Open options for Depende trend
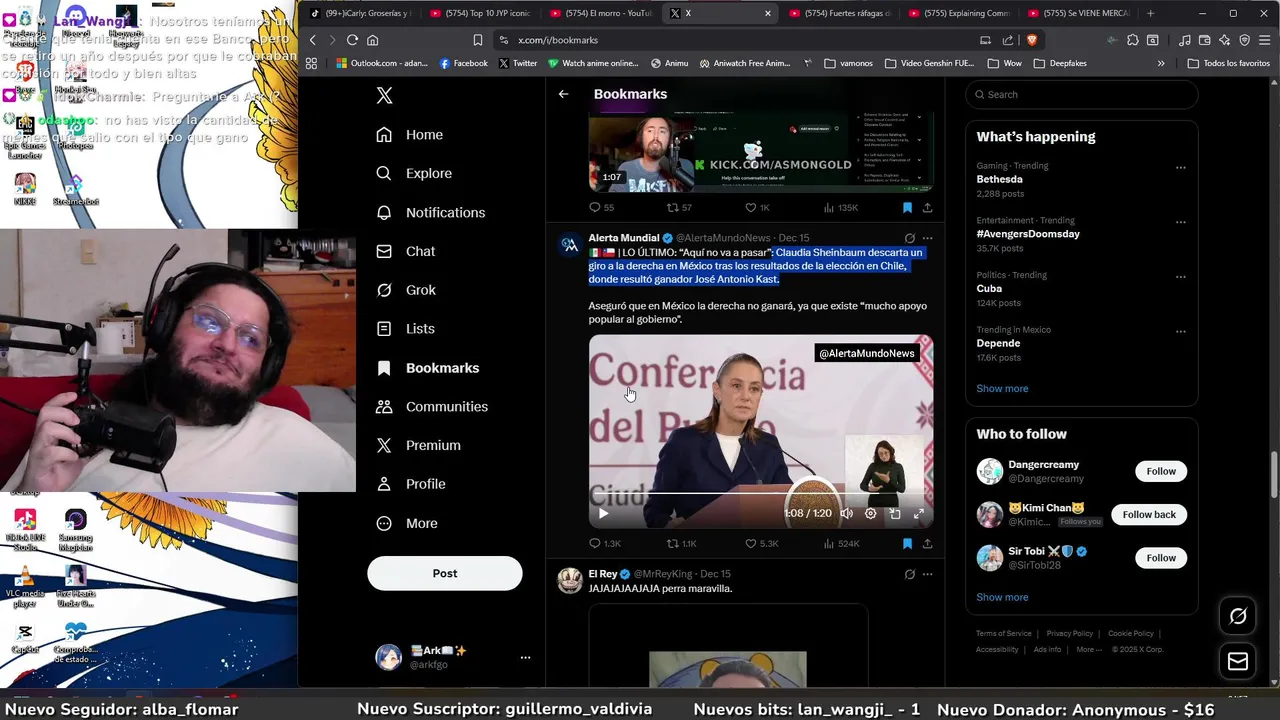1280x720 pixels. 1181,331
